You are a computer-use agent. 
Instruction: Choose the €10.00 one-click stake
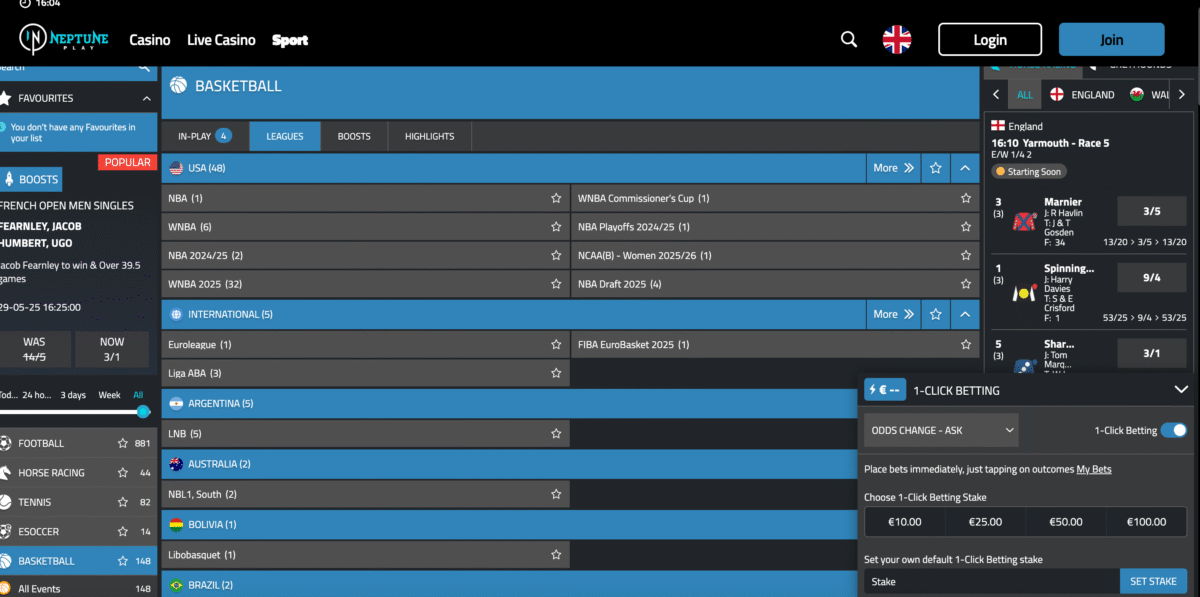(904, 521)
